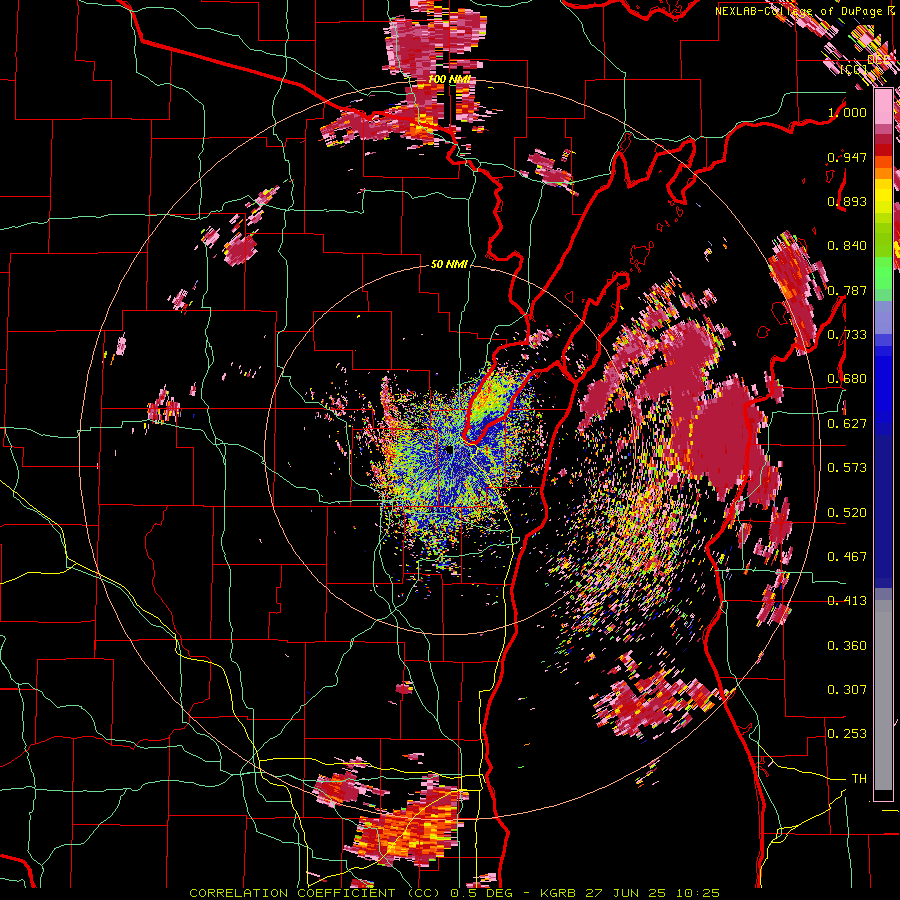The width and height of the screenshot is (900, 900).
Task: Click the 0.573 legend value
Action: (x=847, y=468)
